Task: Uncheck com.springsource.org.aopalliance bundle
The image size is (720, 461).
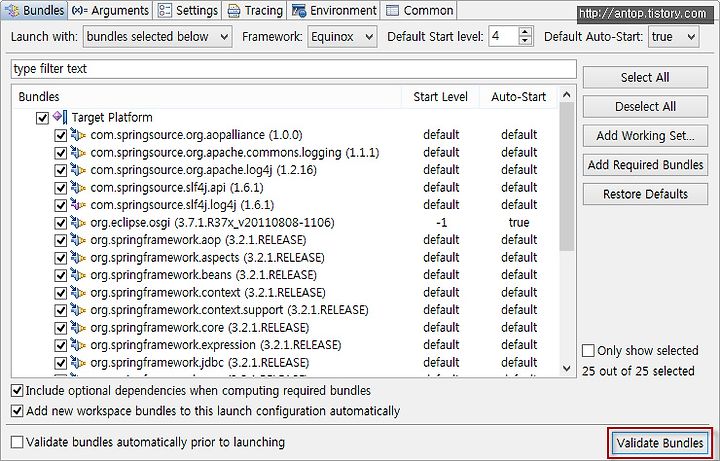Action: 61,135
